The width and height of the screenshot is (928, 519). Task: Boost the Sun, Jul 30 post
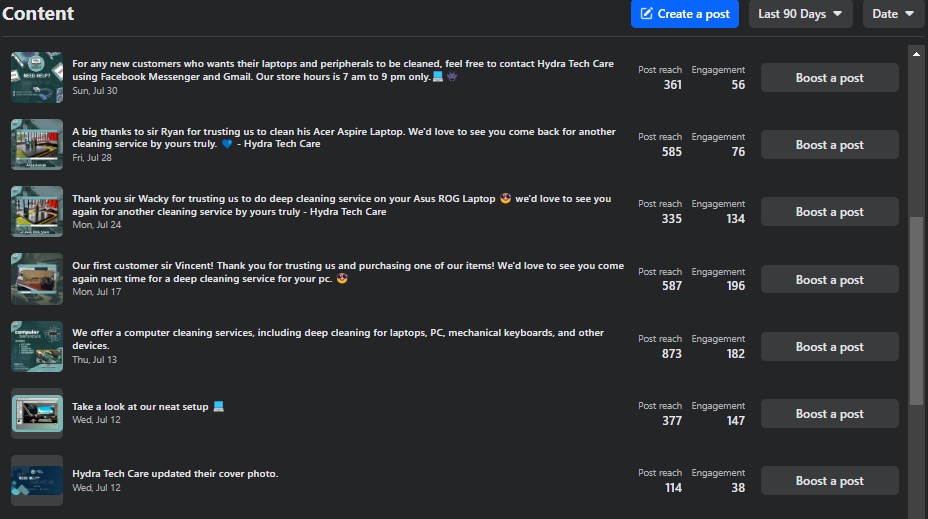[829, 78]
